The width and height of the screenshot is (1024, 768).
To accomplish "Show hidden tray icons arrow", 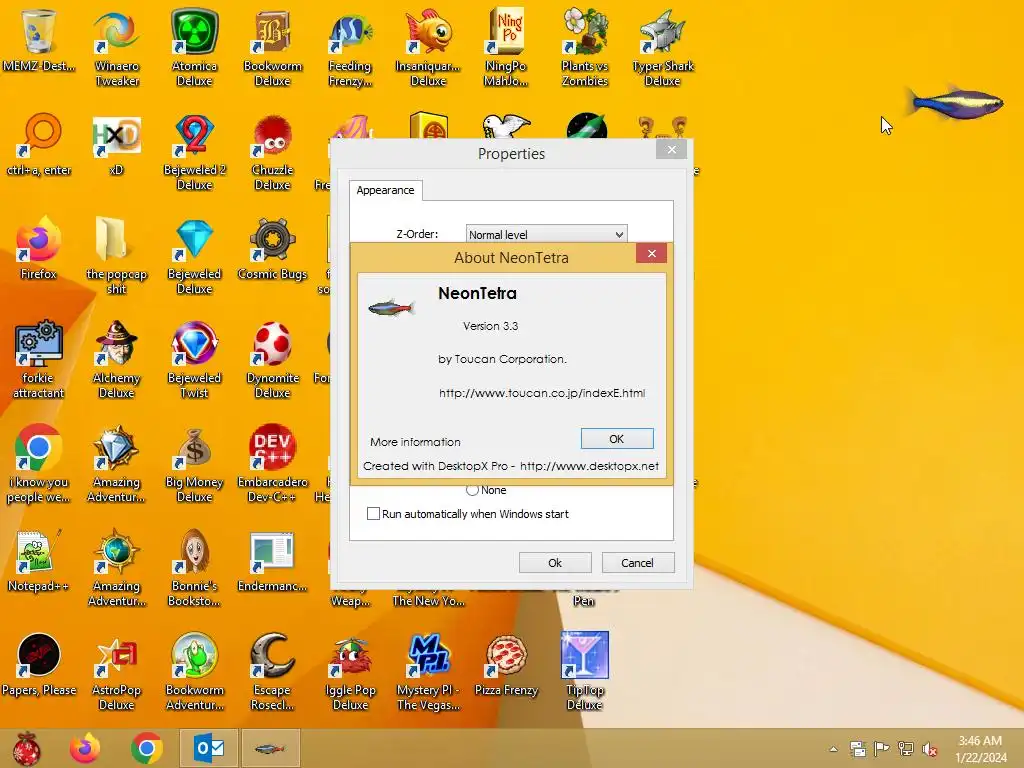I will [833, 749].
